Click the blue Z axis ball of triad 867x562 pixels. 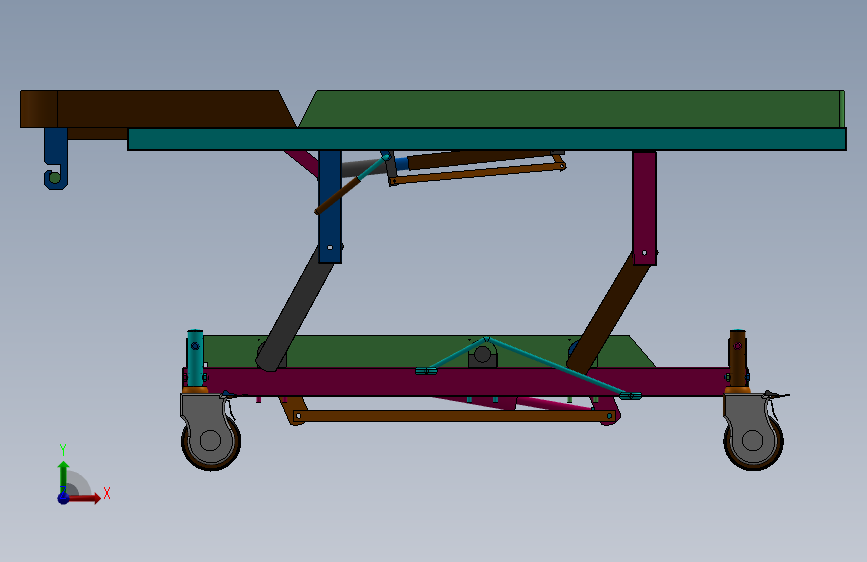[x=63, y=498]
